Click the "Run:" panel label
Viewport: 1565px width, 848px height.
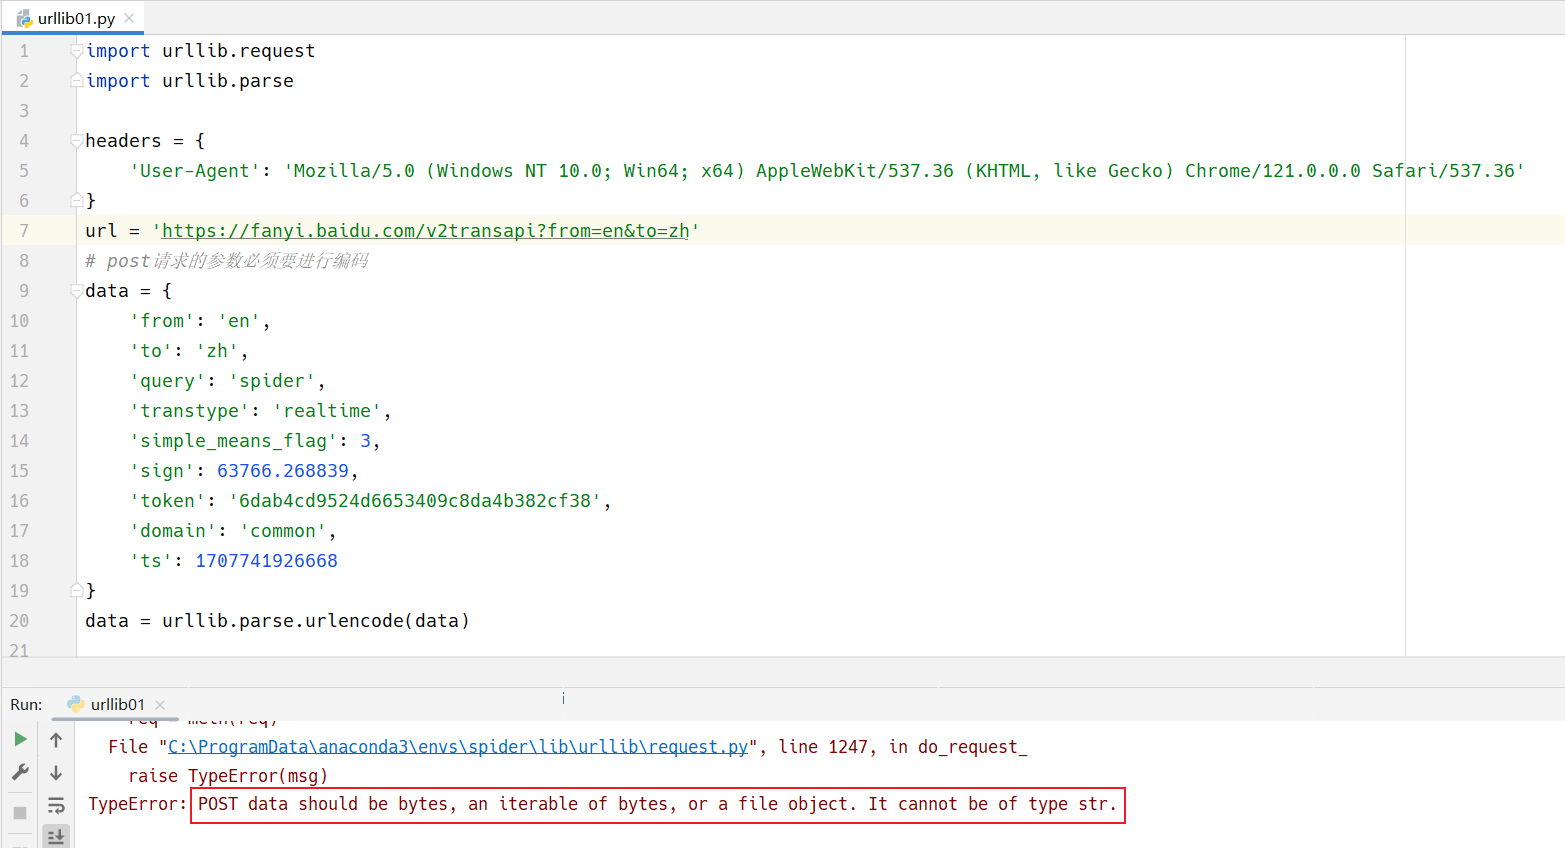[x=26, y=705]
